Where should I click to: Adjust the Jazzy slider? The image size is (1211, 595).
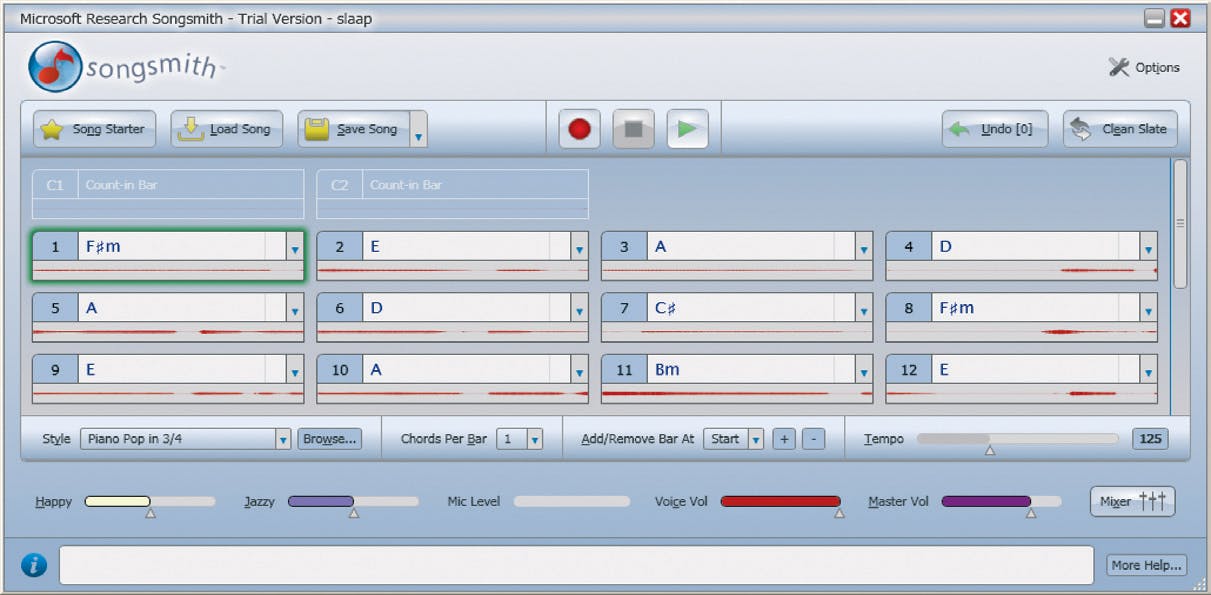point(353,501)
